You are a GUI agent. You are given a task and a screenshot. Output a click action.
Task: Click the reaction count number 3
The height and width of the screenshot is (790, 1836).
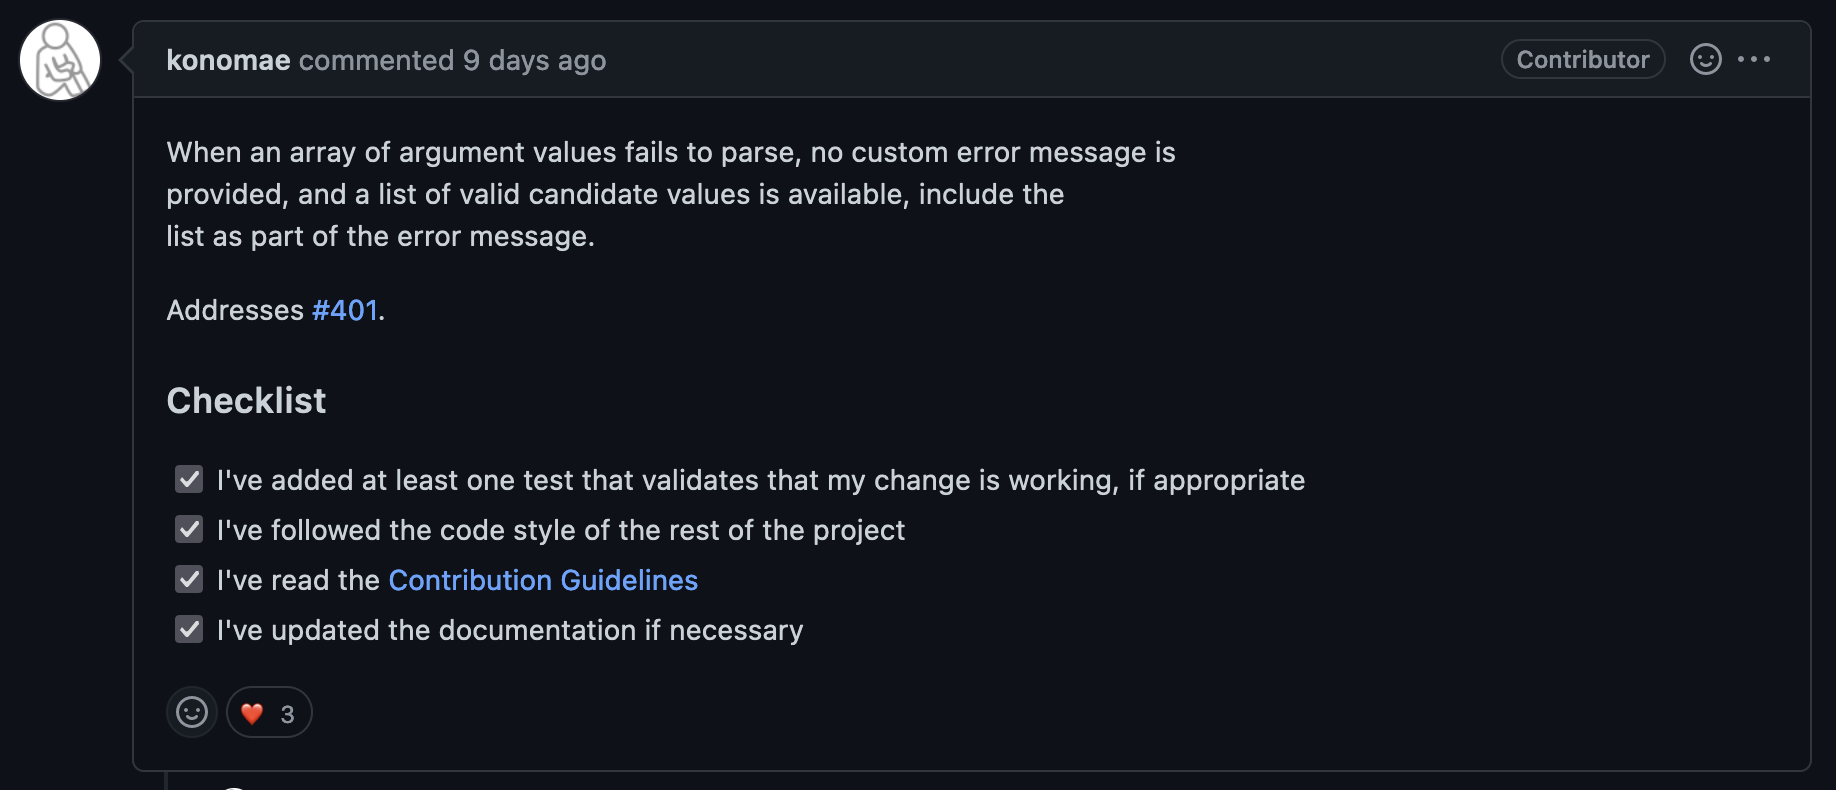287,714
